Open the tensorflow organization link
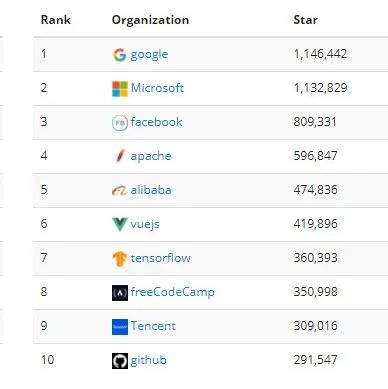This screenshot has height=389, width=388. pyautogui.click(x=161, y=258)
